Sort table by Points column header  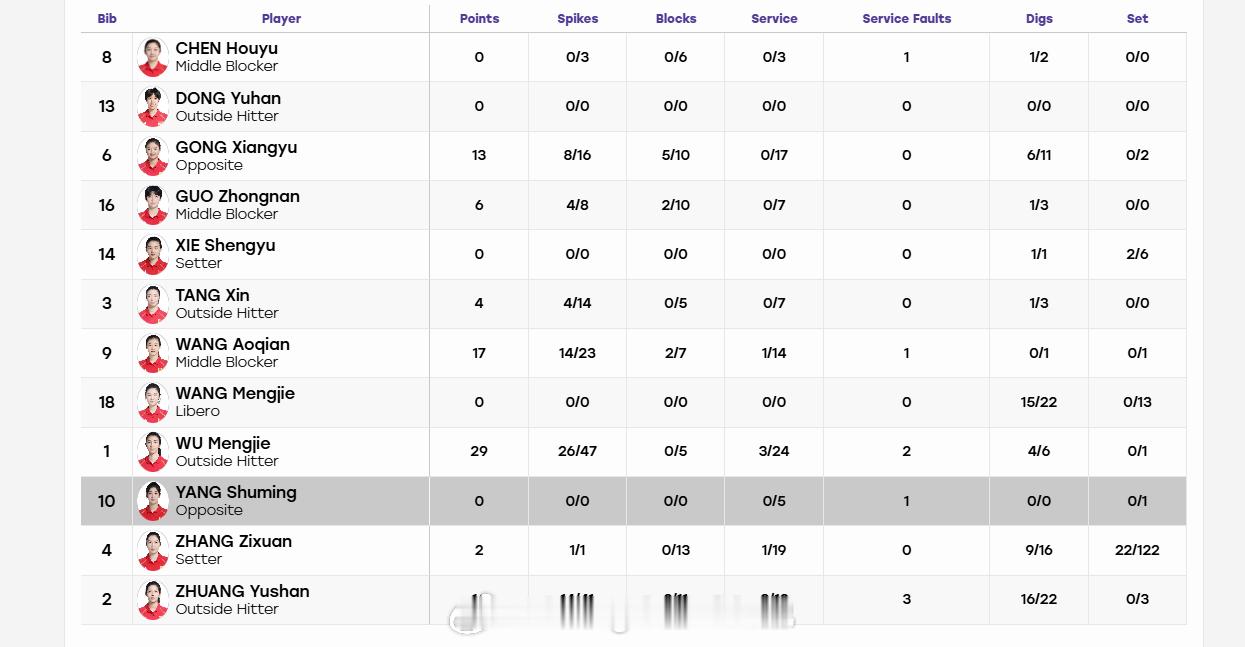click(479, 19)
